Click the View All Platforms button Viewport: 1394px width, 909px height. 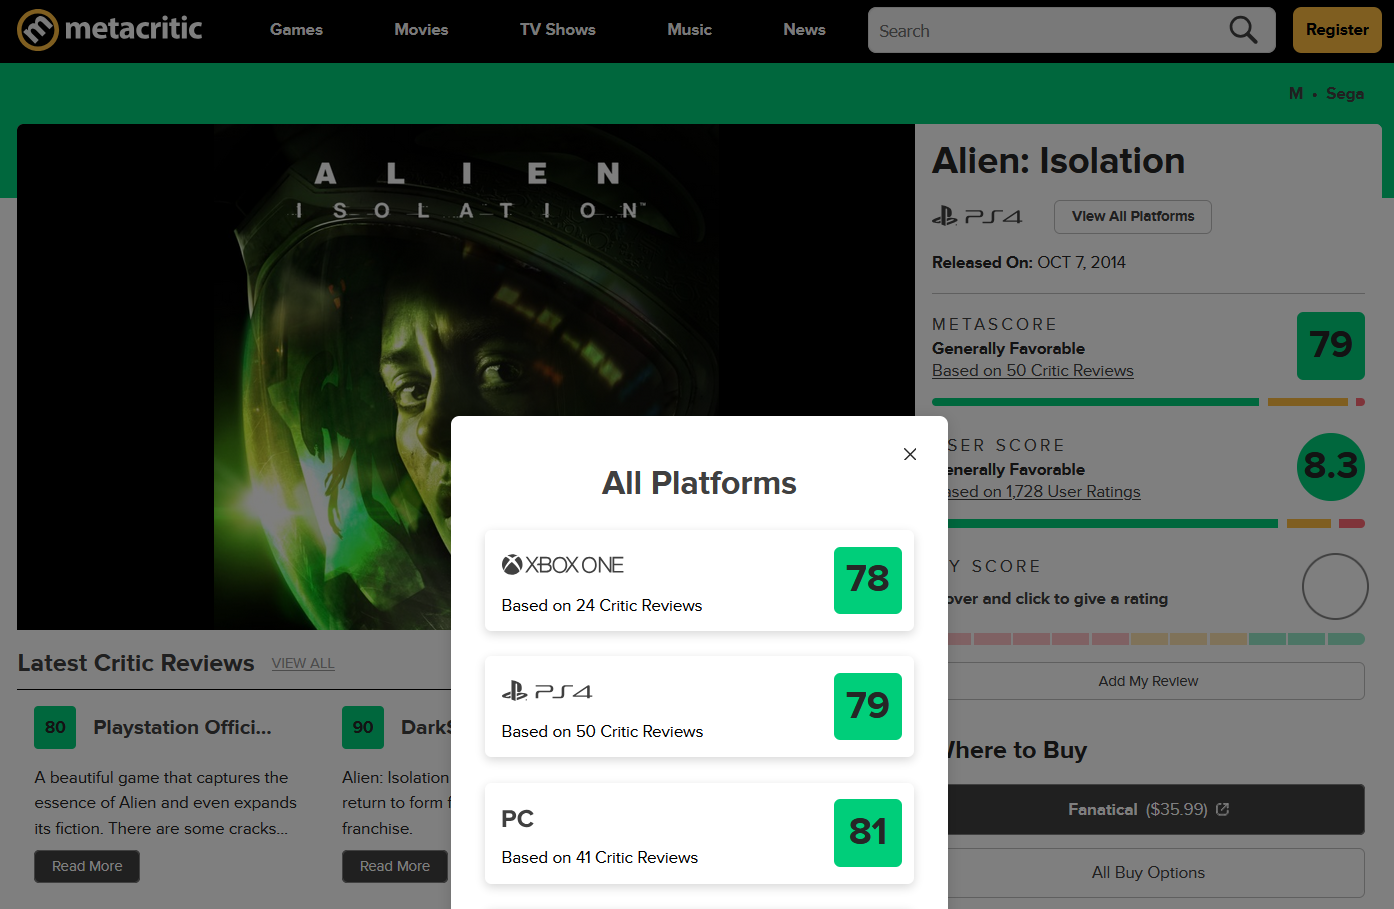[x=1133, y=217]
